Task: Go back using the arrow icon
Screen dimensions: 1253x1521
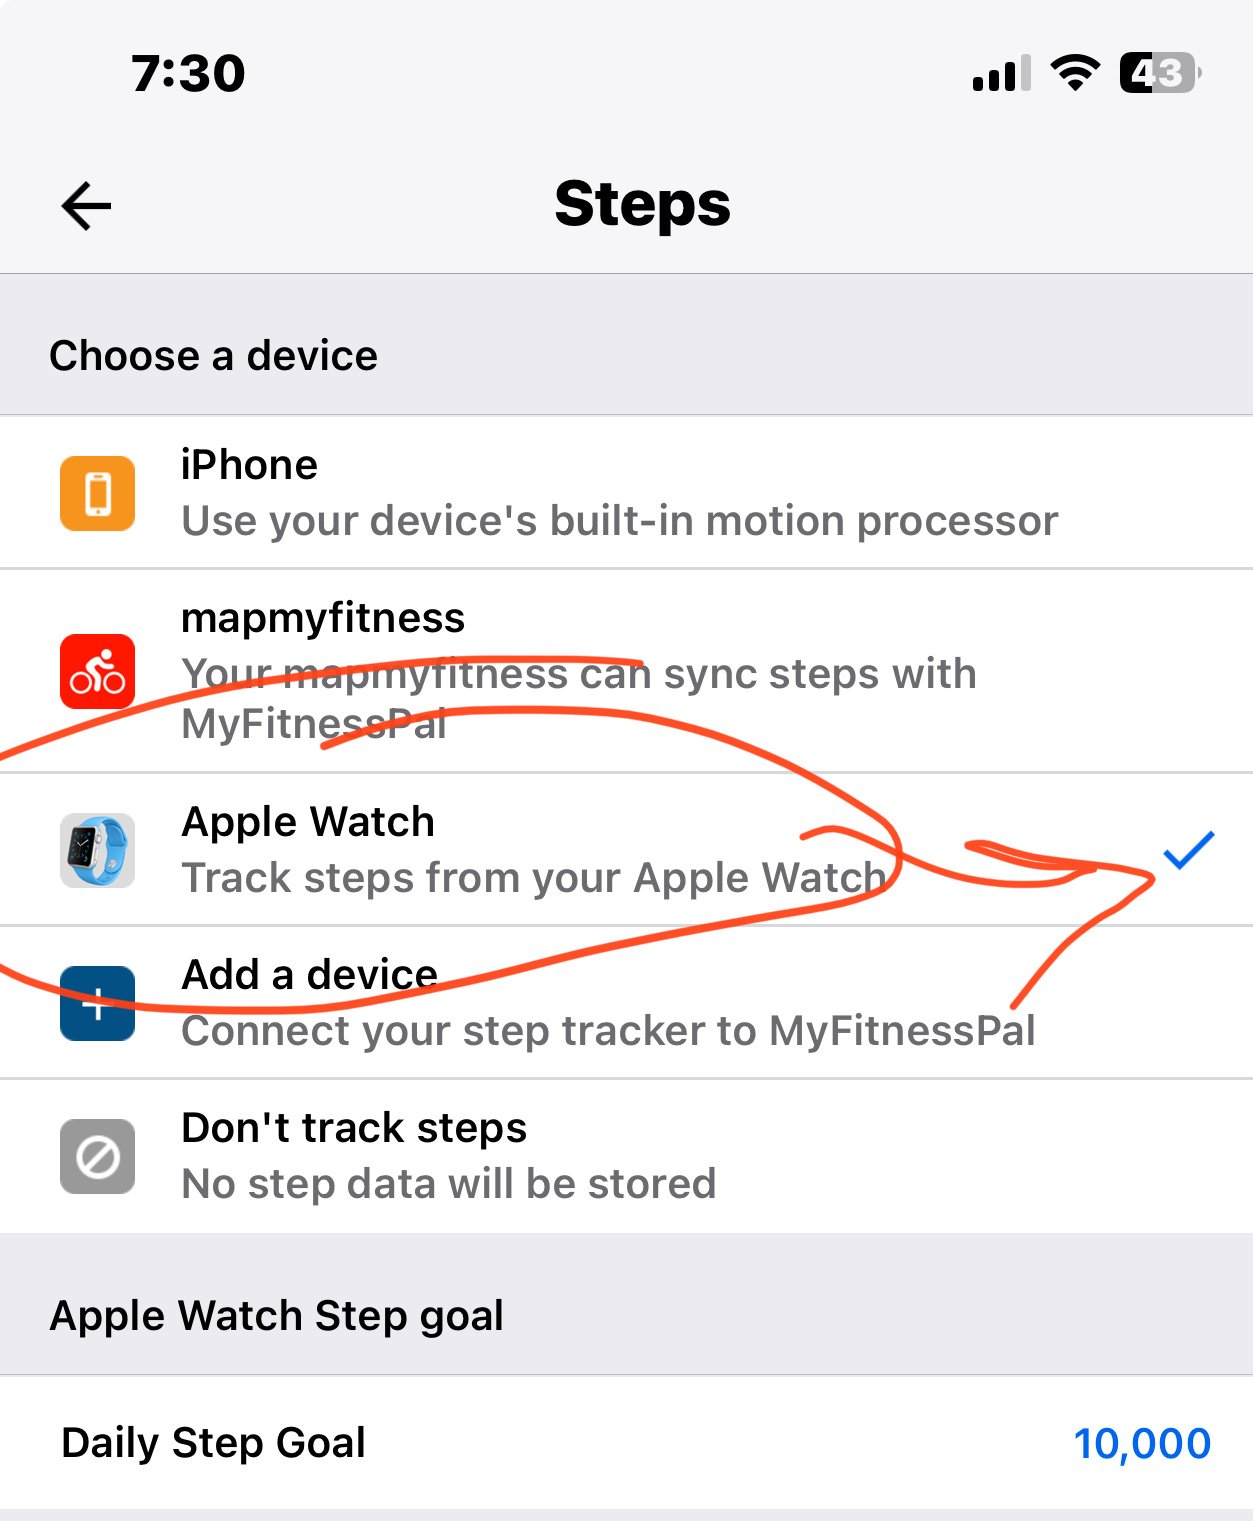Action: point(86,206)
